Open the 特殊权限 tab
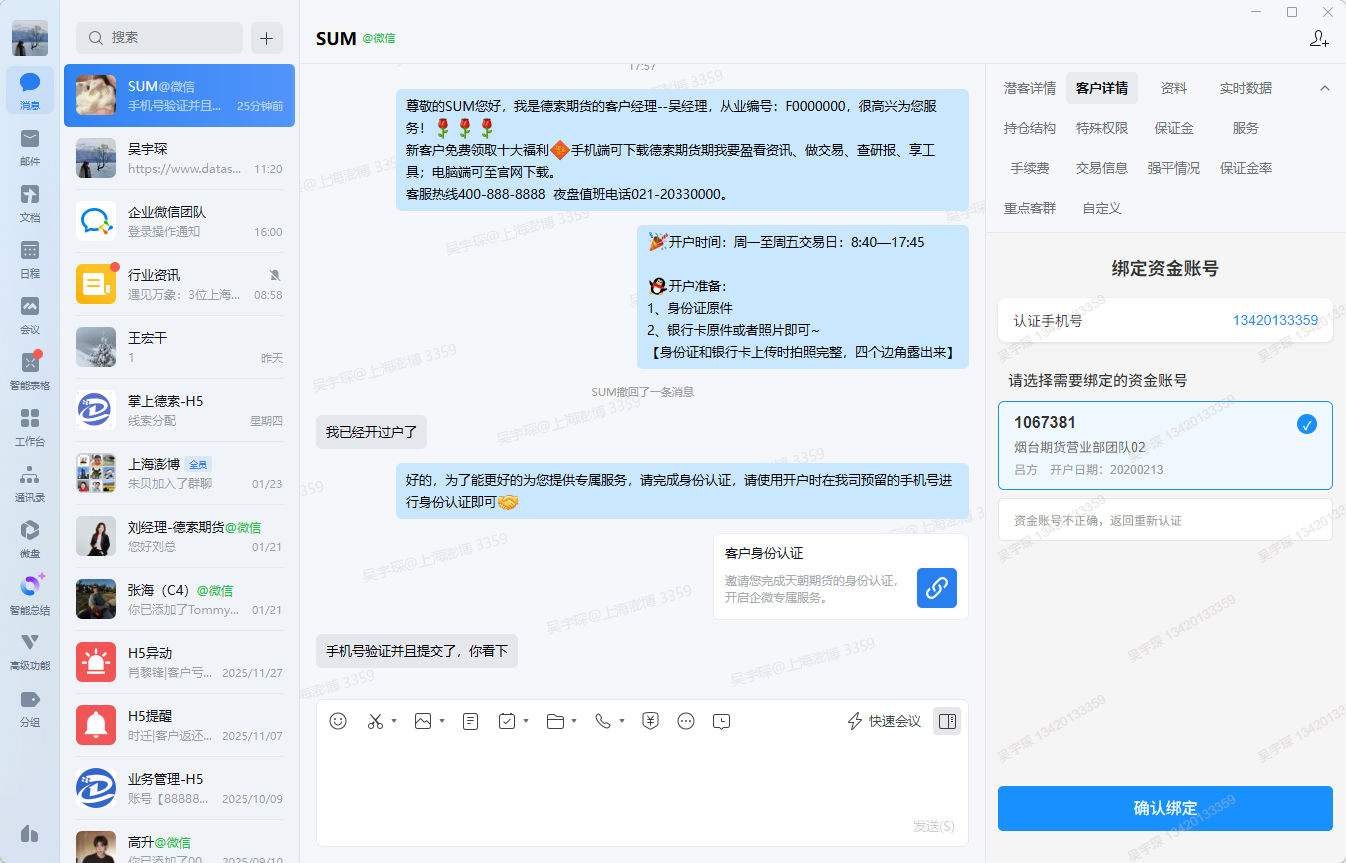This screenshot has height=863, width=1346. point(1102,128)
